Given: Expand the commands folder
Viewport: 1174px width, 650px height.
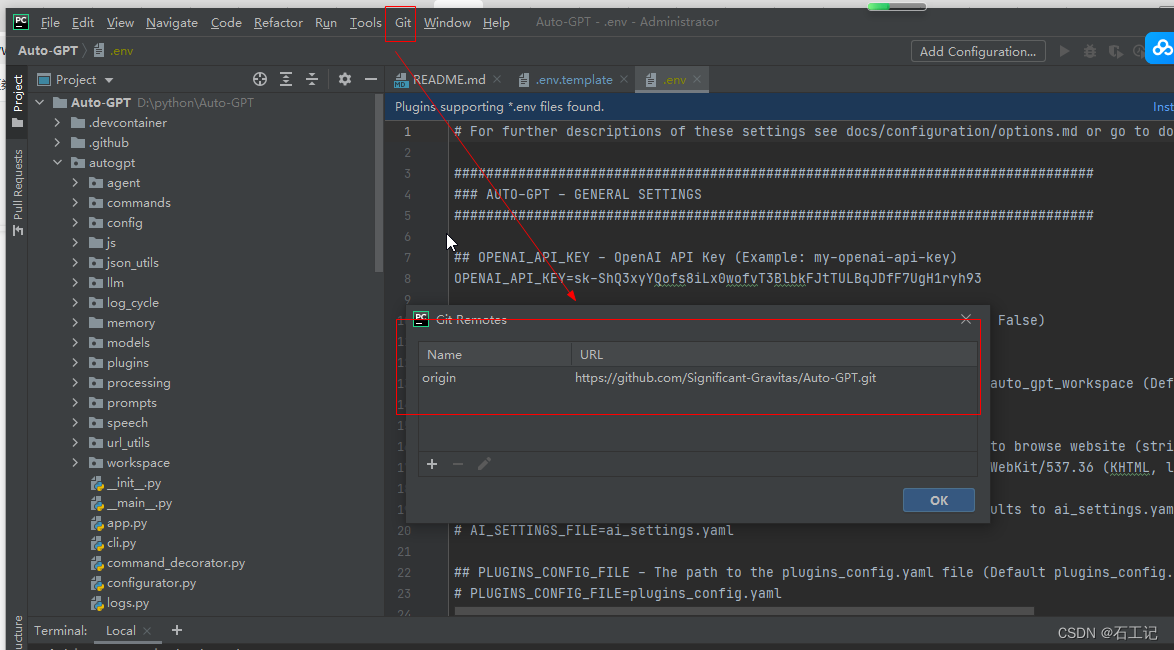Looking at the screenshot, I should tap(75, 202).
